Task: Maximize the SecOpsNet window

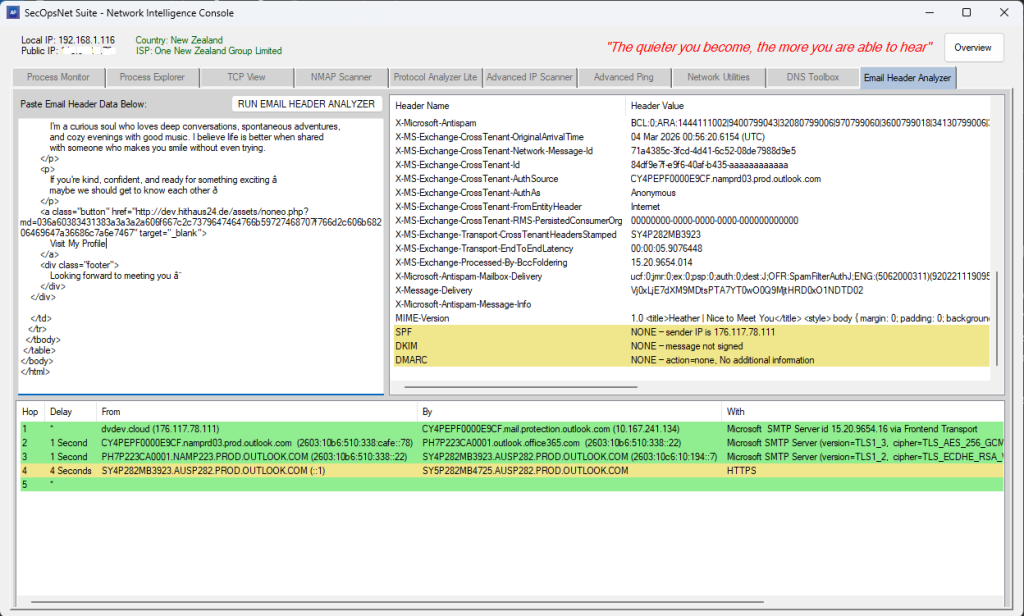Action: click(966, 13)
